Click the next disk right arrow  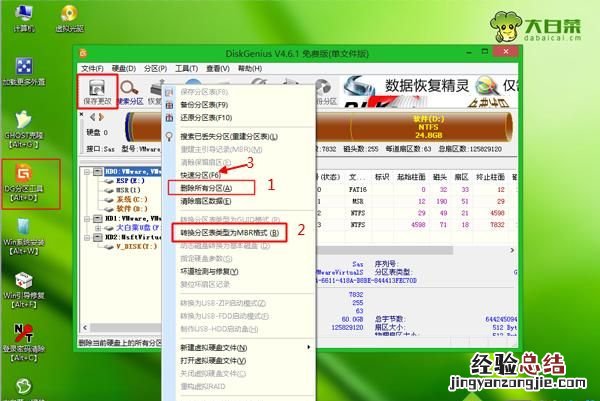point(101,117)
